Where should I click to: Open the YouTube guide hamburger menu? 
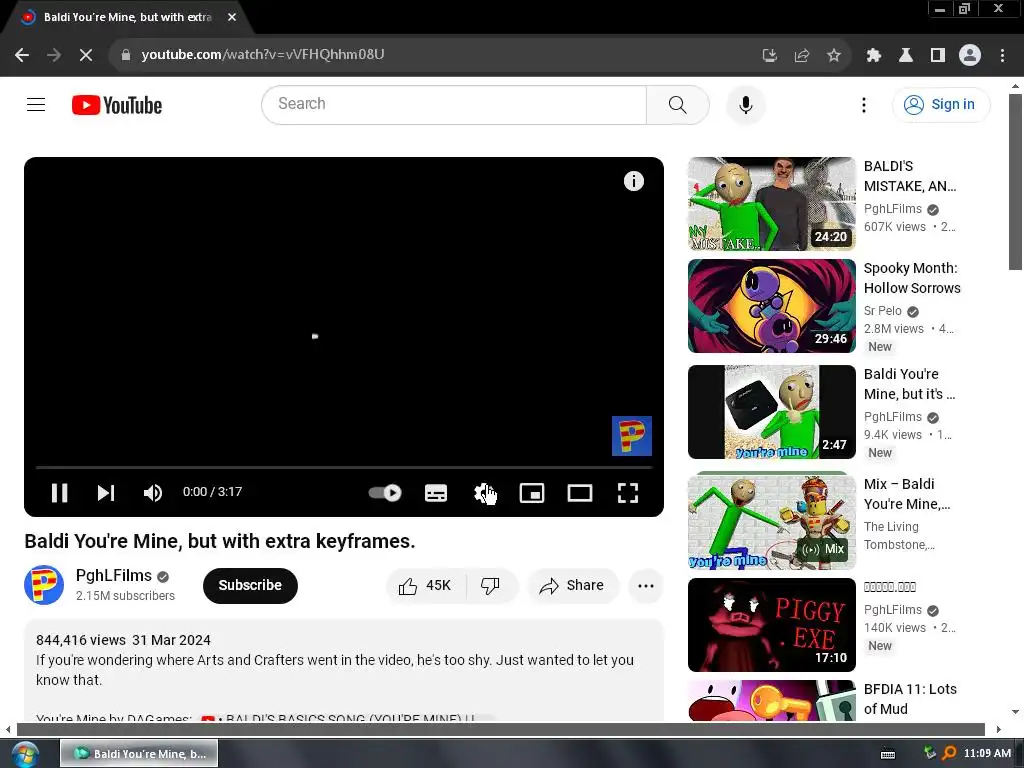(36, 104)
